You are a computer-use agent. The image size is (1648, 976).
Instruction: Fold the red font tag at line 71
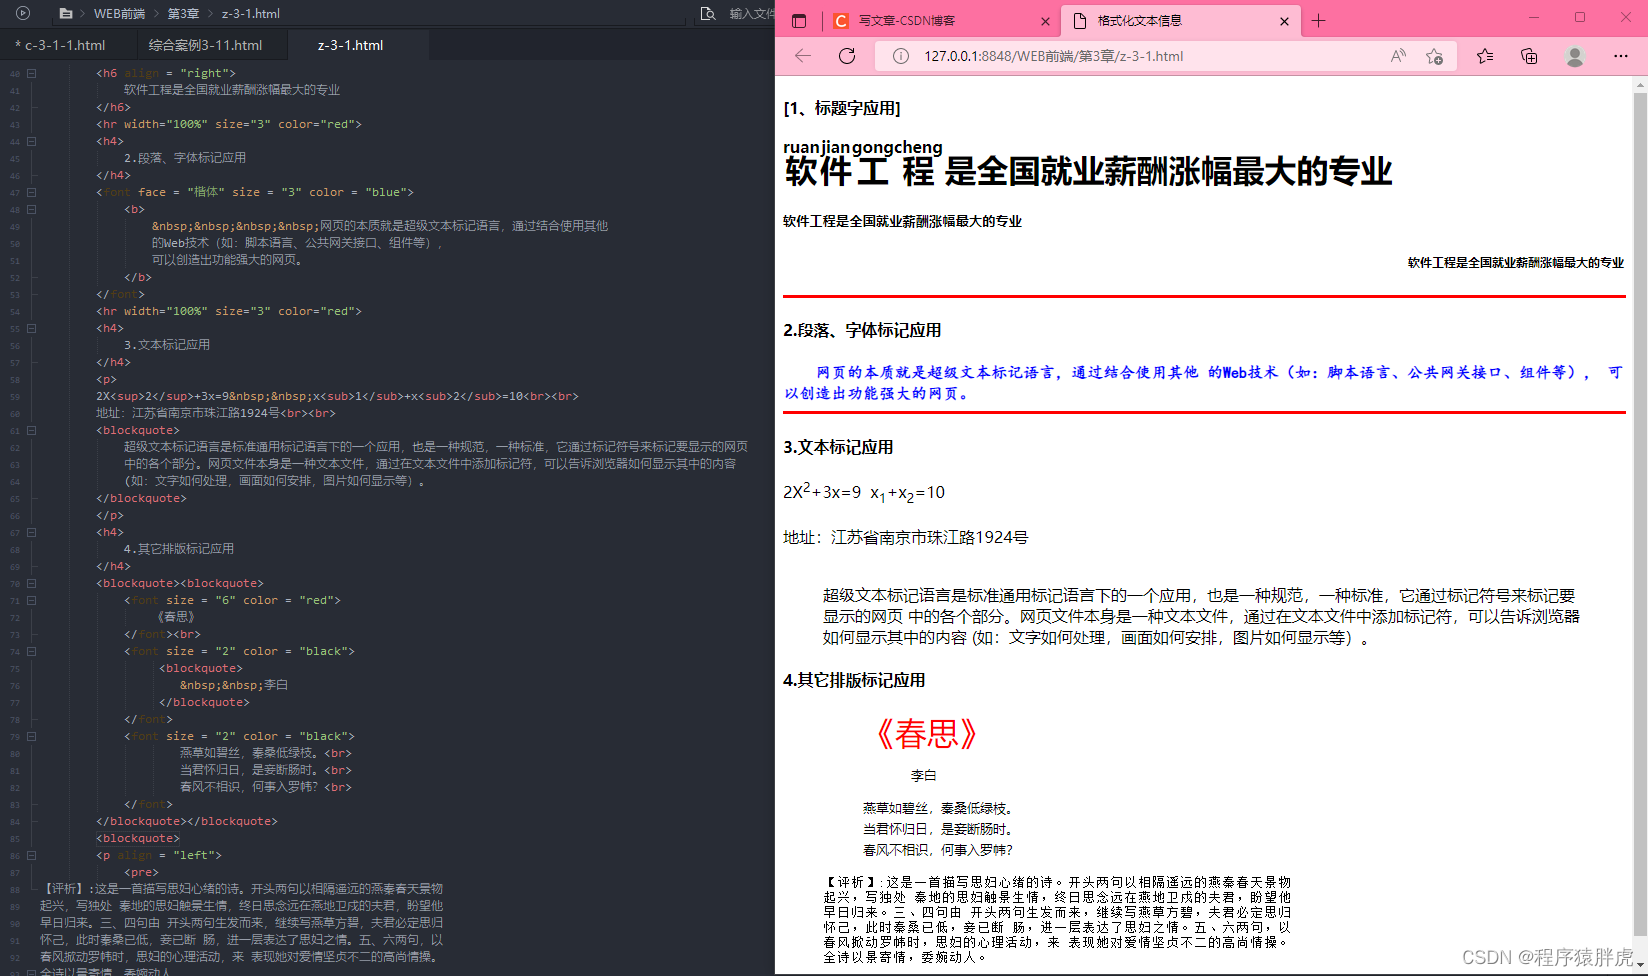pyautogui.click(x=32, y=600)
